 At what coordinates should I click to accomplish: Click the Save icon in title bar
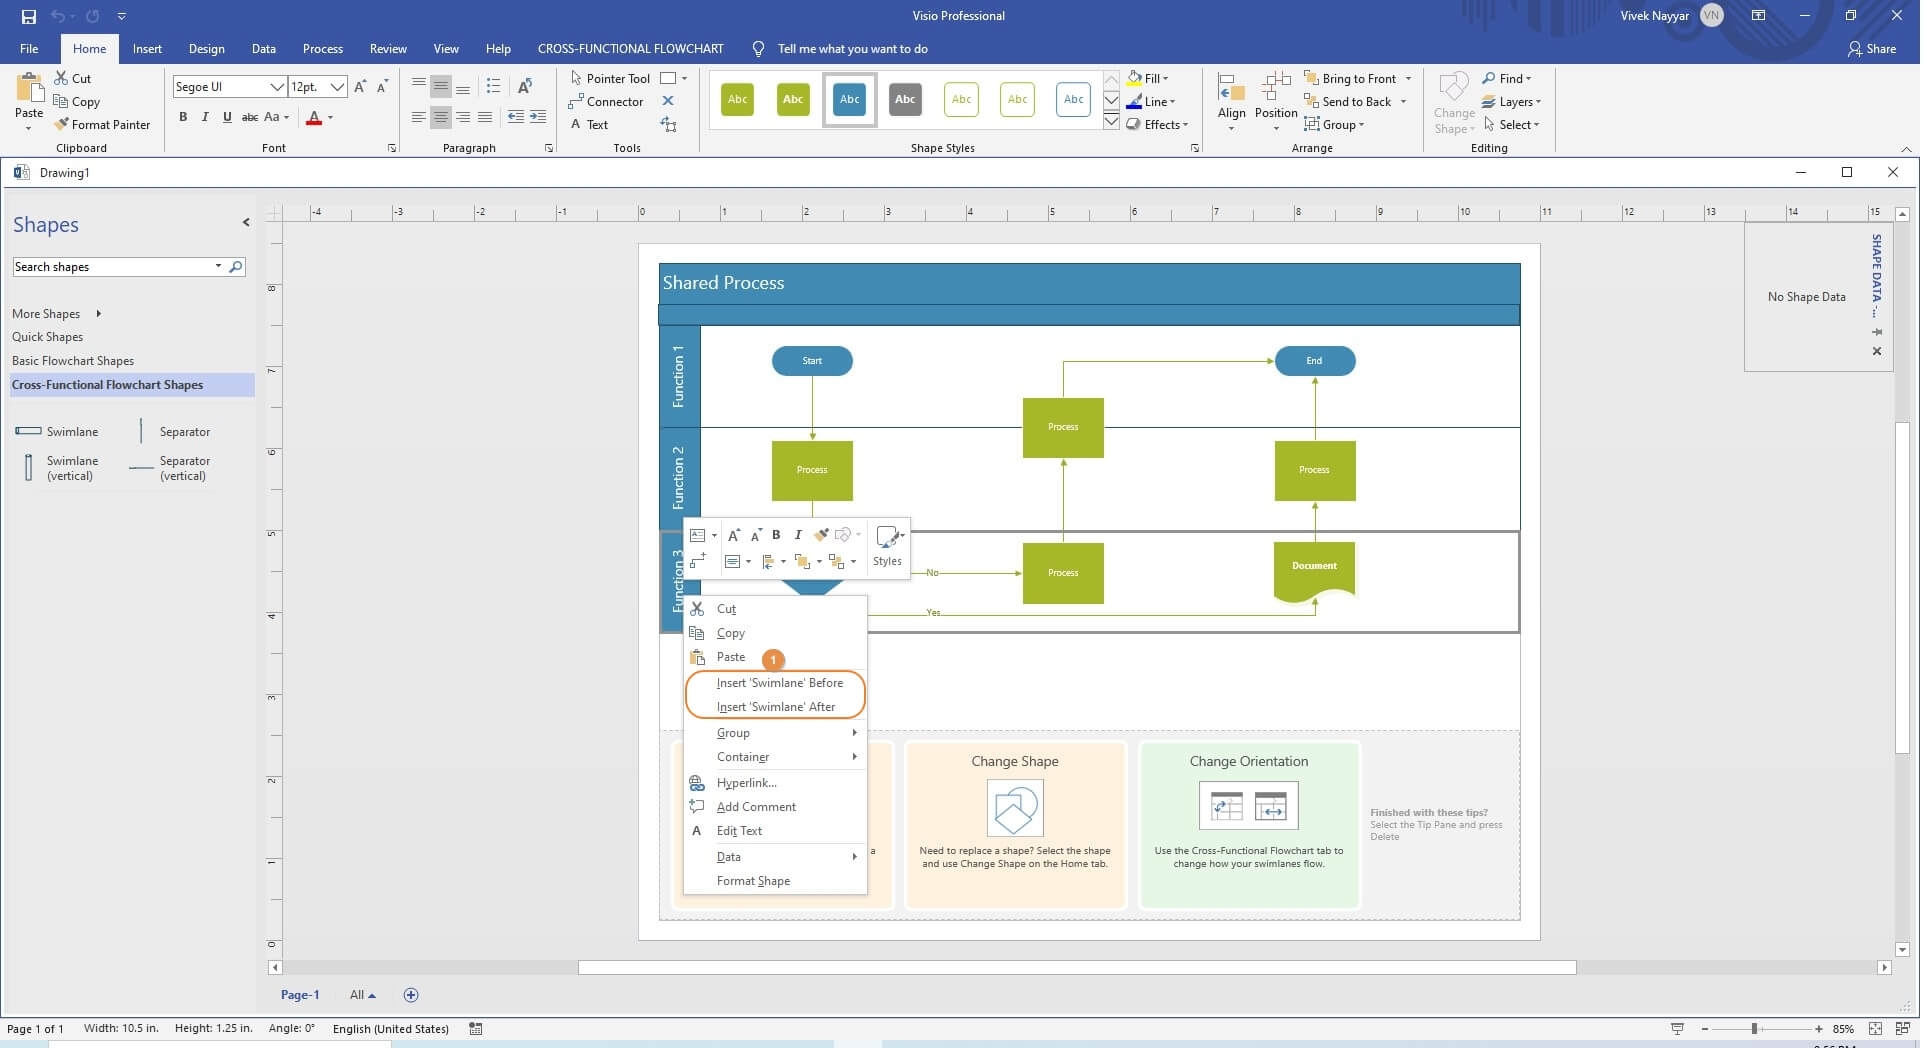coord(28,16)
